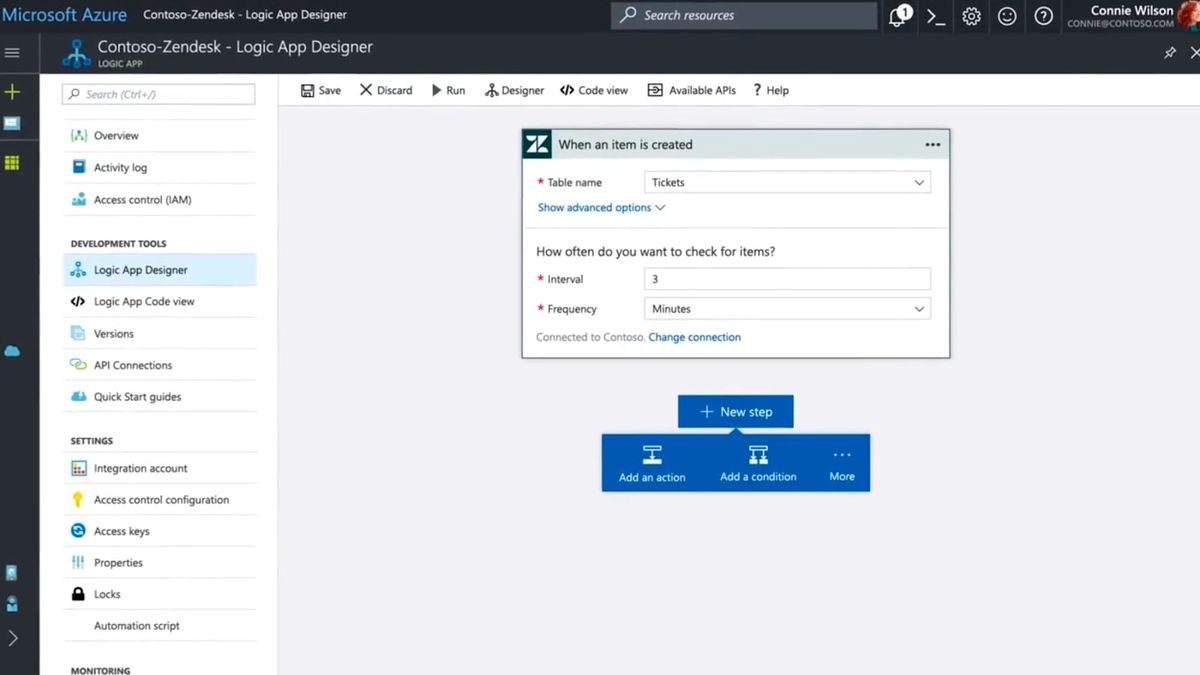Create a resource with the plus icon
The height and width of the screenshot is (675, 1200).
(14, 91)
